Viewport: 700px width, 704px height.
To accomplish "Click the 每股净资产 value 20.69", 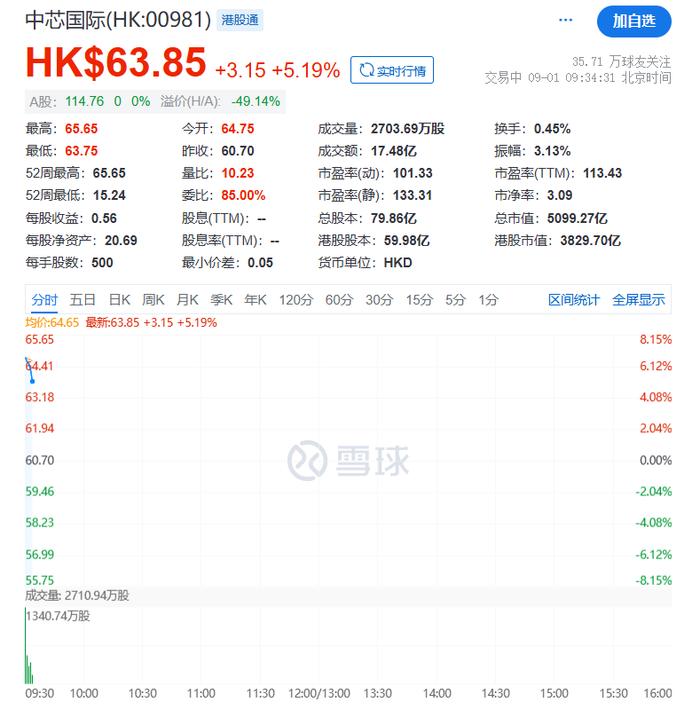I will [121, 241].
